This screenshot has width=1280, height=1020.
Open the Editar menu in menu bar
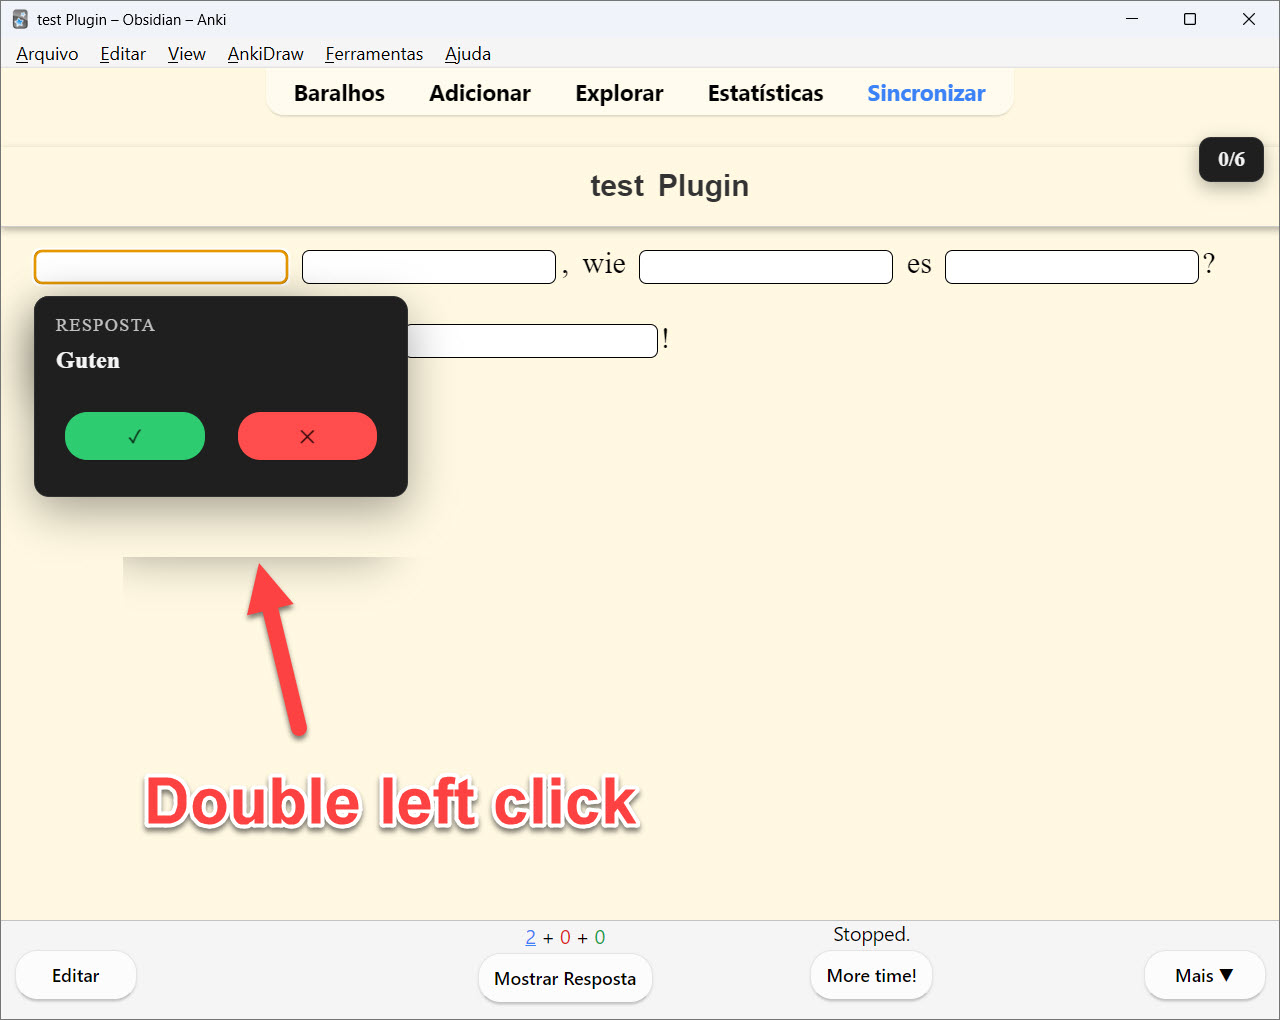[123, 54]
